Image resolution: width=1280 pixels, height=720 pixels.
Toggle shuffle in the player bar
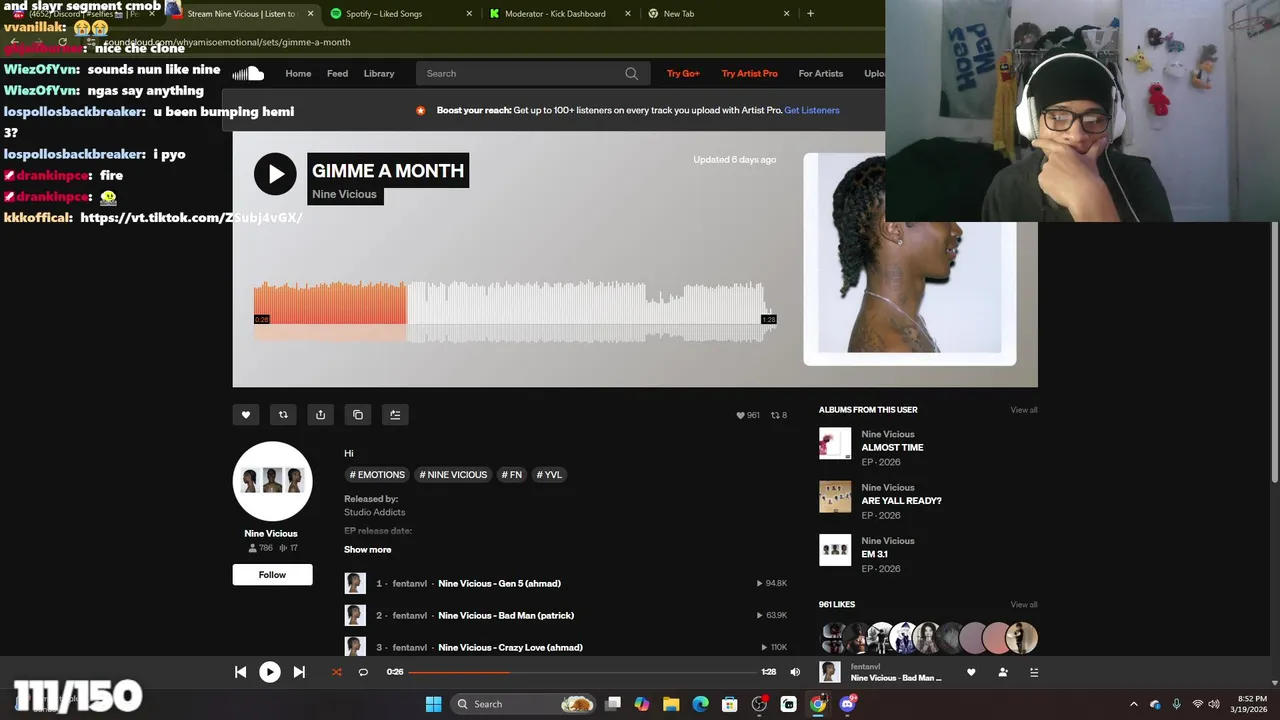pos(336,672)
